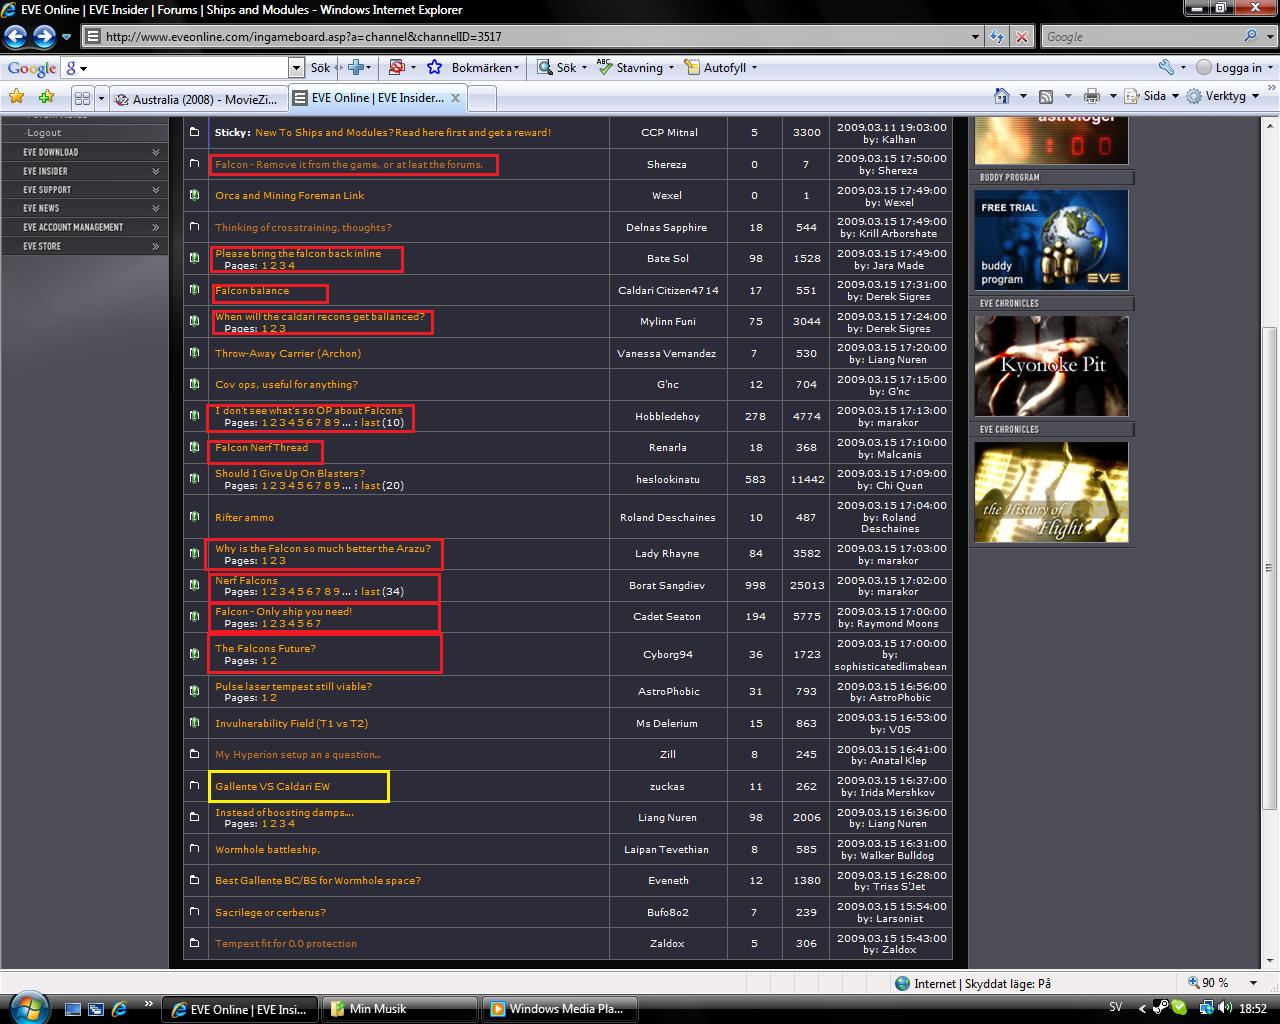1280x1024 pixels.
Task: Open the Free Trial buddy program banner
Action: (1052, 240)
